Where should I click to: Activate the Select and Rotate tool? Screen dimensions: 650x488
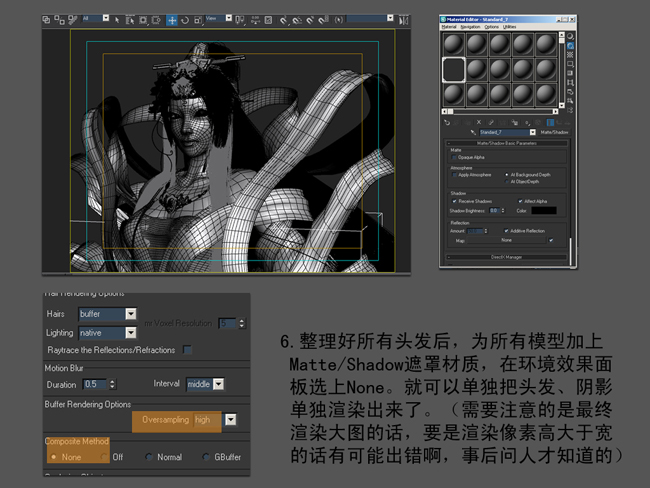tap(184, 20)
